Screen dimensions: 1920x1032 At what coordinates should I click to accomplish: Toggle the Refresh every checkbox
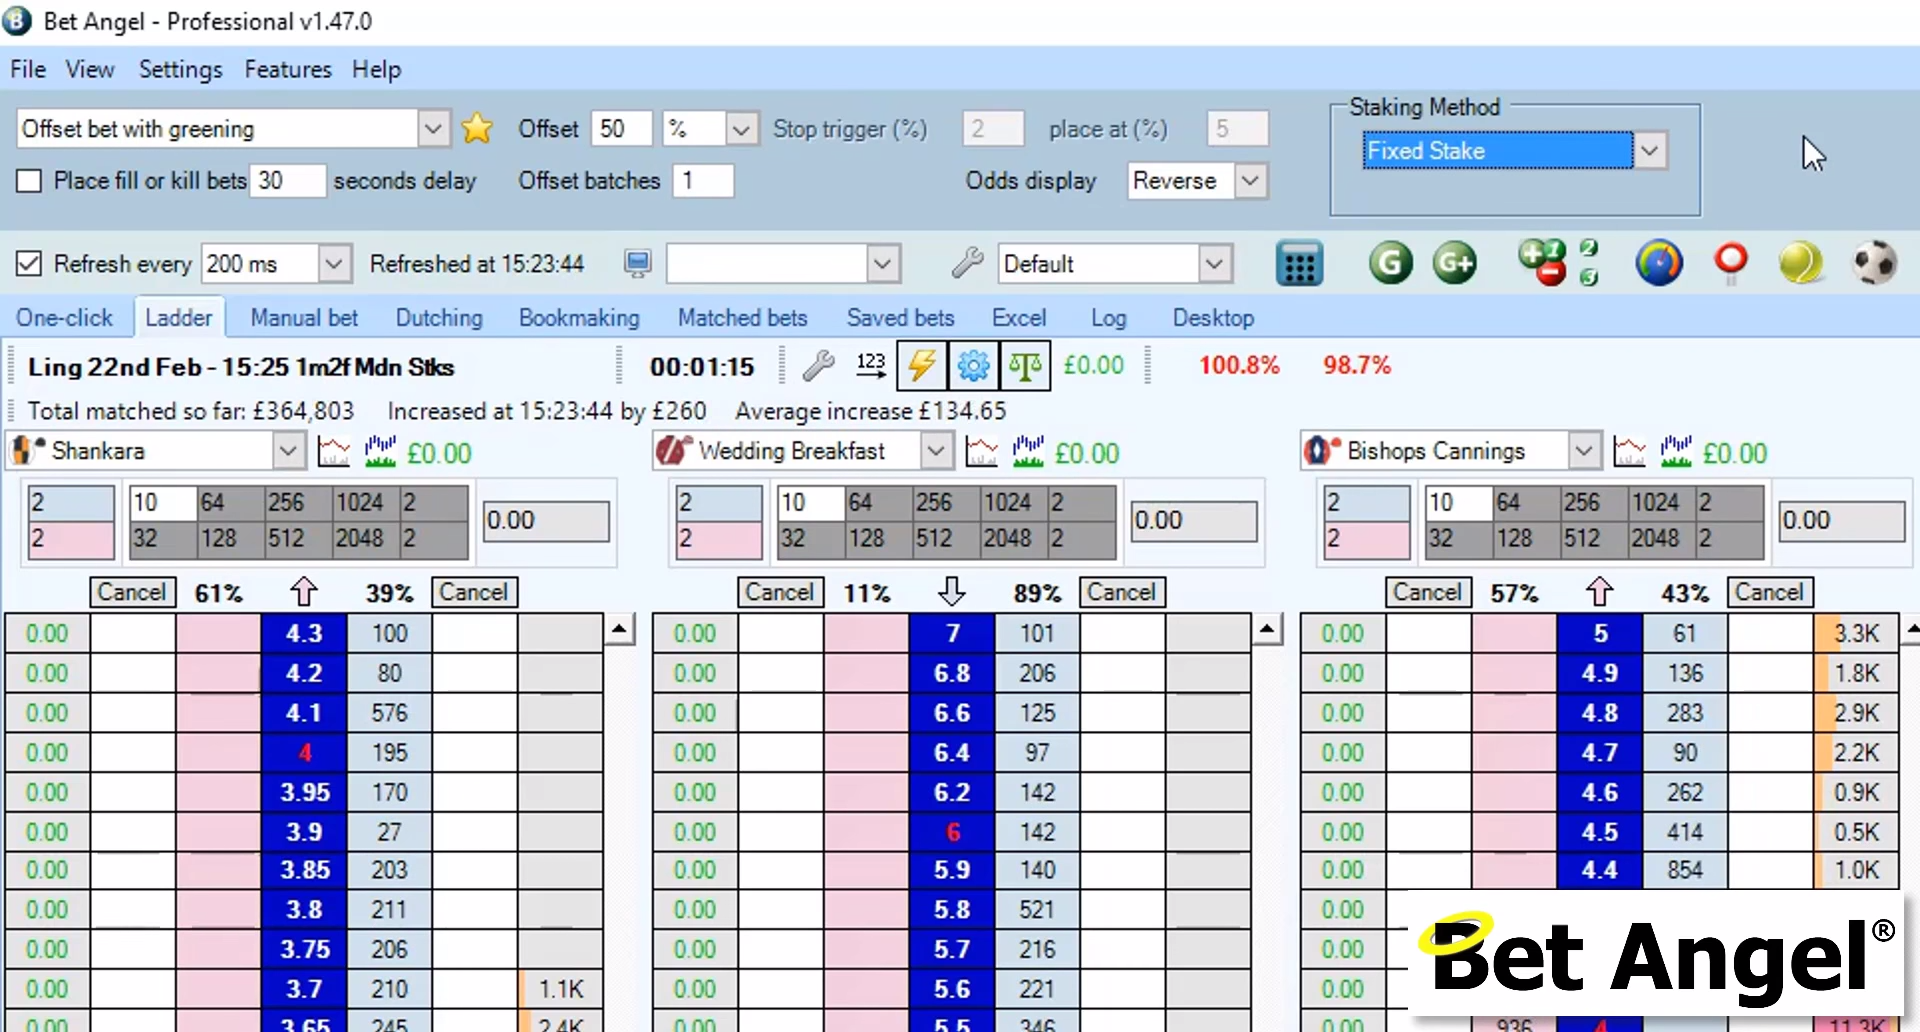(29, 264)
